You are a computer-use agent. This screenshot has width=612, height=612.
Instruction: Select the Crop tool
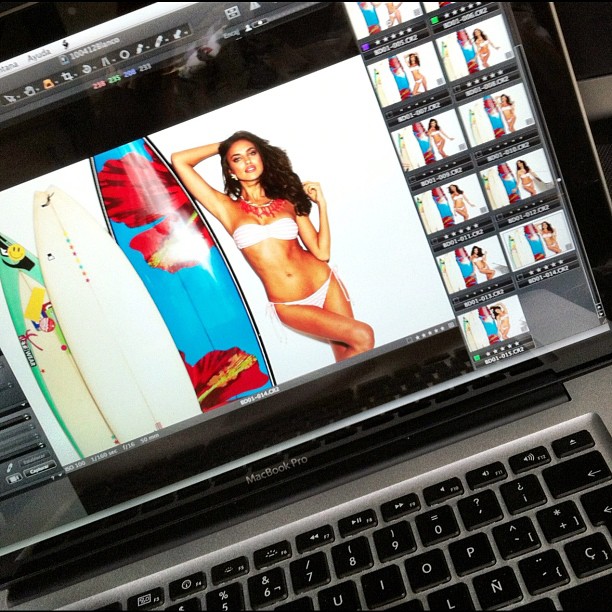tap(68, 76)
